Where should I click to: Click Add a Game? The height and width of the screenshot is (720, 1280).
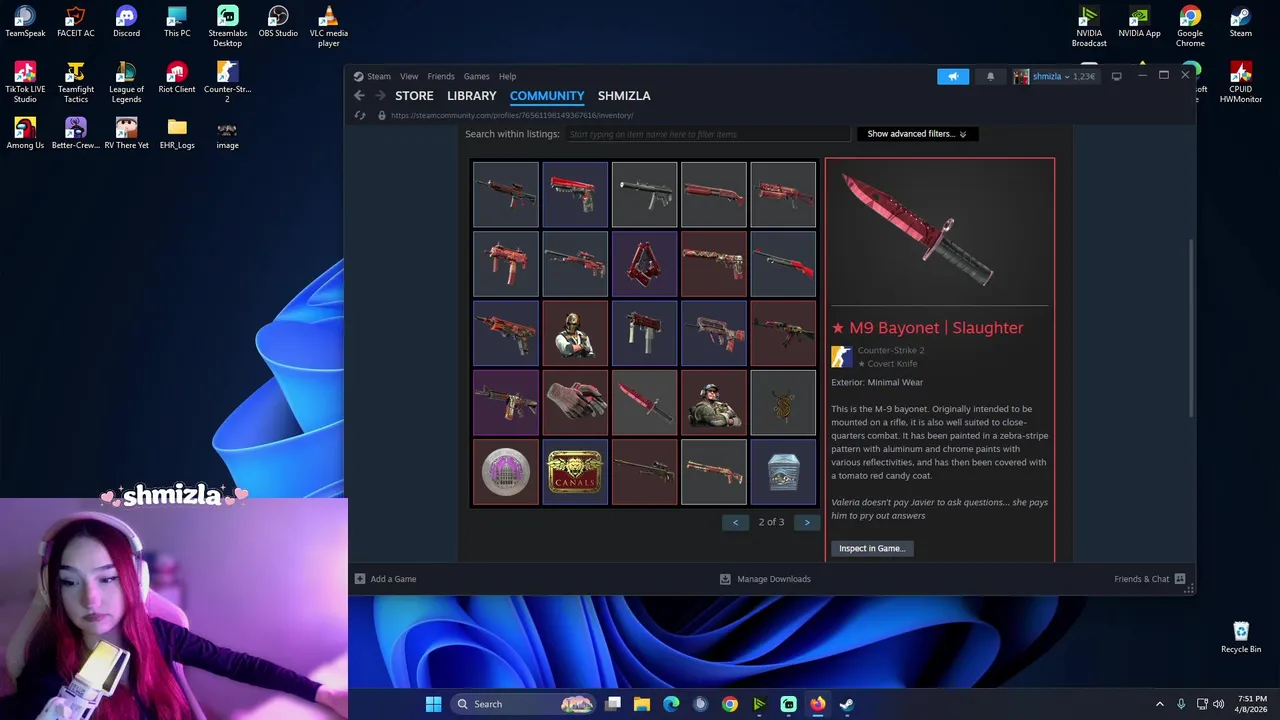tap(385, 579)
